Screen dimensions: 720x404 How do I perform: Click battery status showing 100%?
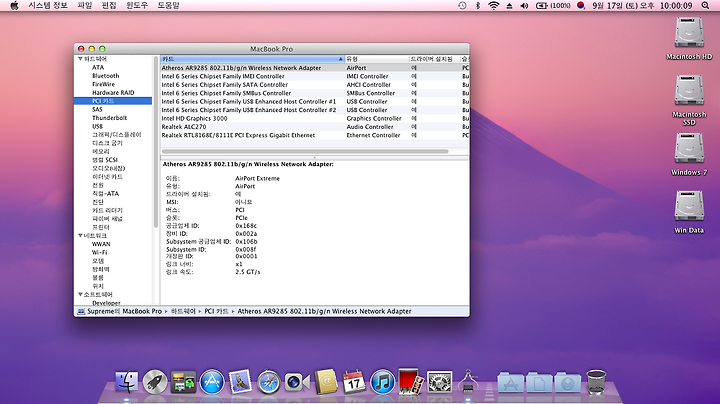(553, 6)
